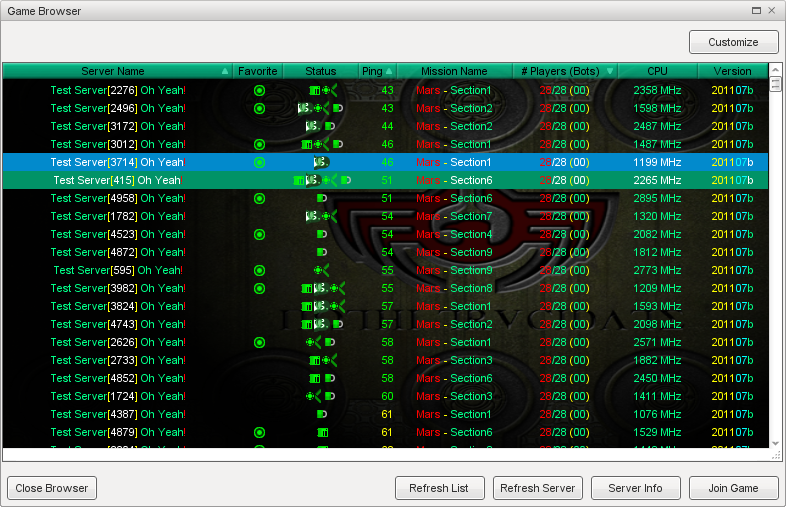Click the 1076 MHz CPU cell

point(657,415)
